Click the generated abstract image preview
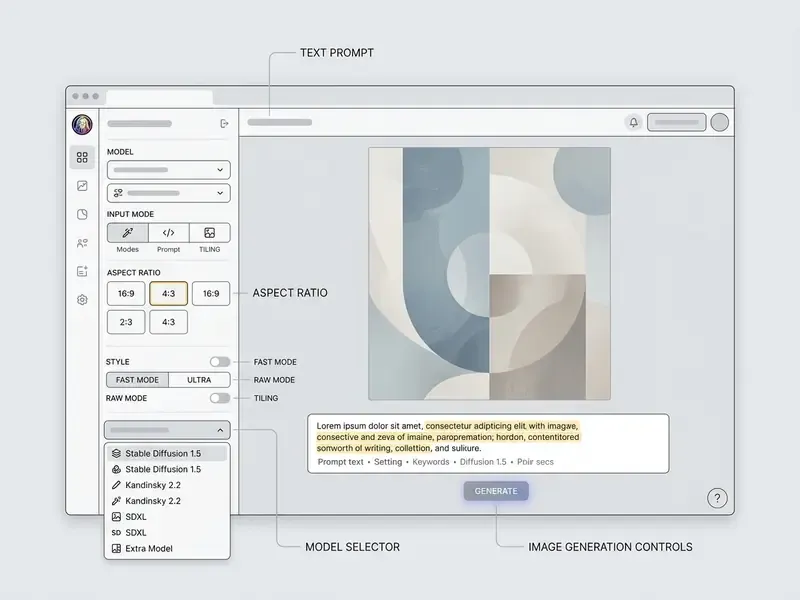This screenshot has height=600, width=800. point(489,273)
